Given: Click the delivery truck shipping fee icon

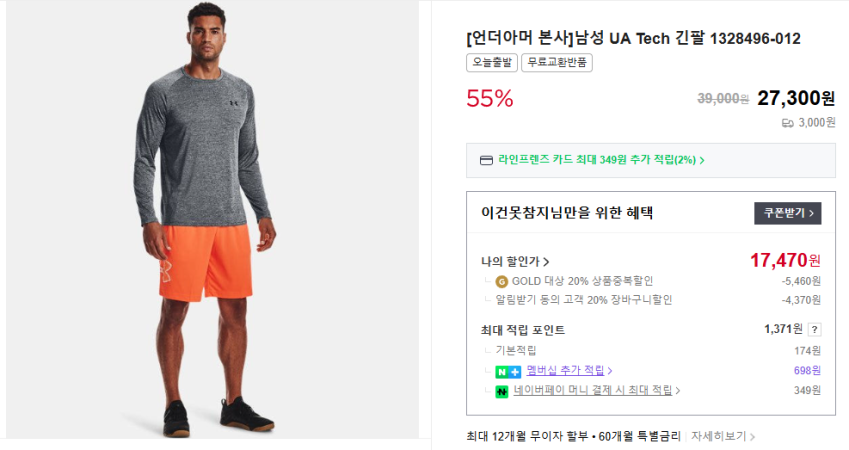Looking at the screenshot, I should click(x=788, y=123).
